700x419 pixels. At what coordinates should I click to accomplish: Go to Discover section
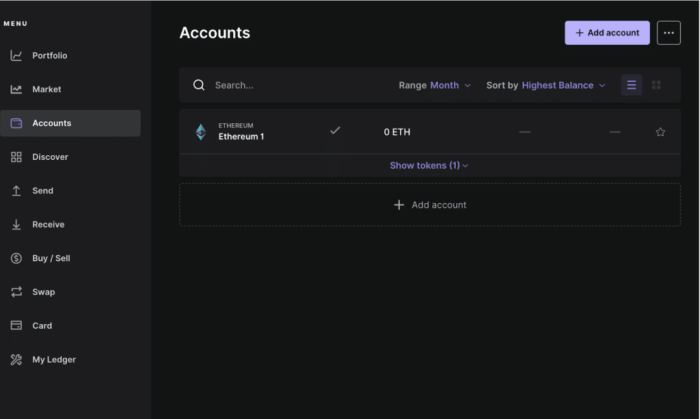(50, 157)
